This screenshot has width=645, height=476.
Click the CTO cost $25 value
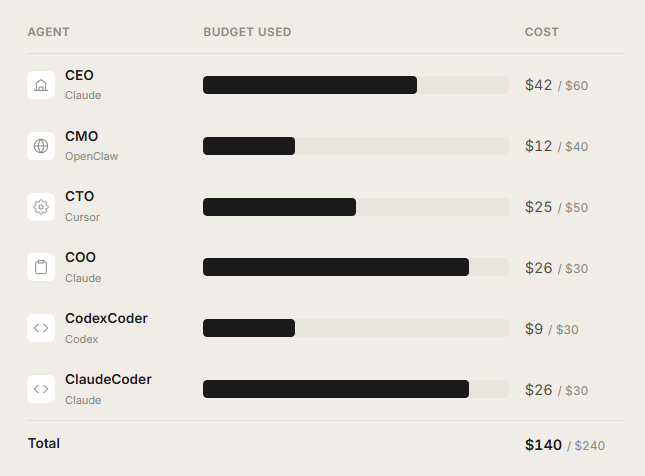538,207
